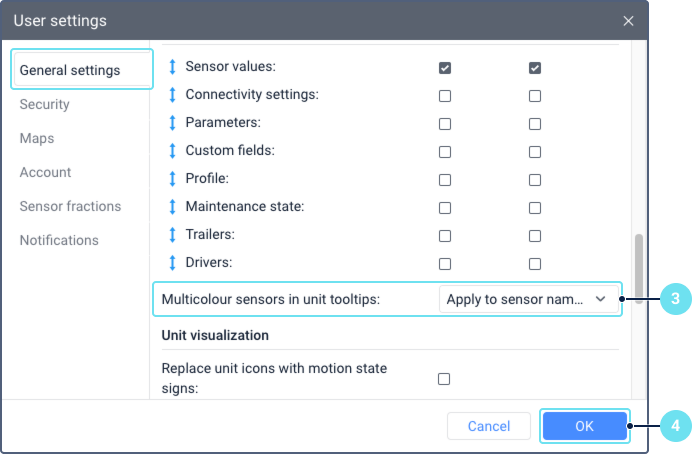
Task: Close the User settings dialog
Action: coord(628,20)
